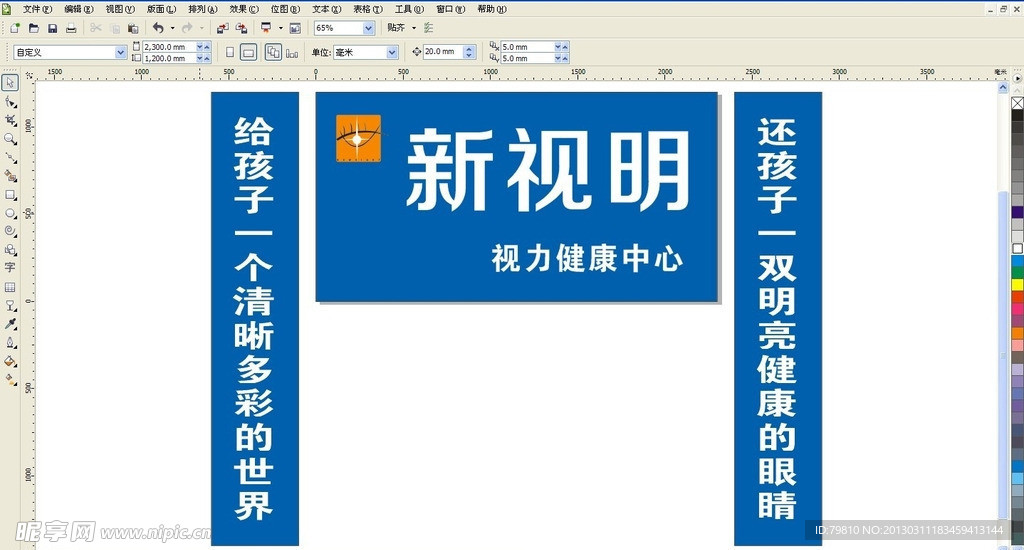The height and width of the screenshot is (550, 1024).
Task: Pick the green swatch in color palette
Action: point(1017,272)
